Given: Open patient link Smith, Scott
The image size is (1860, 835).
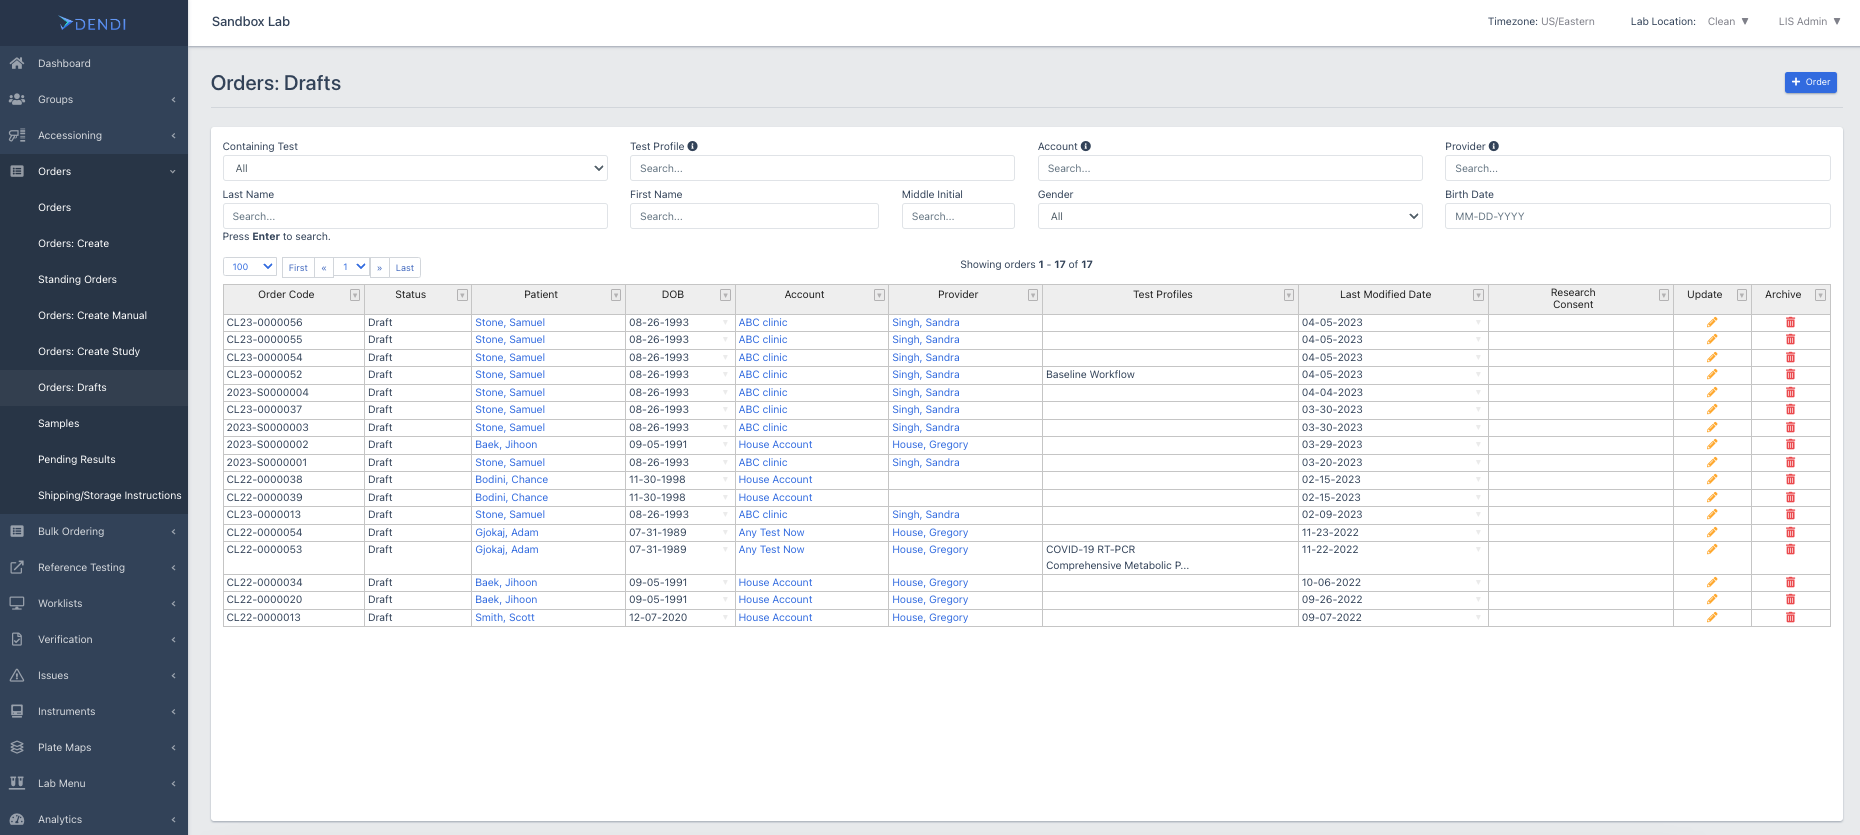Looking at the screenshot, I should [505, 617].
